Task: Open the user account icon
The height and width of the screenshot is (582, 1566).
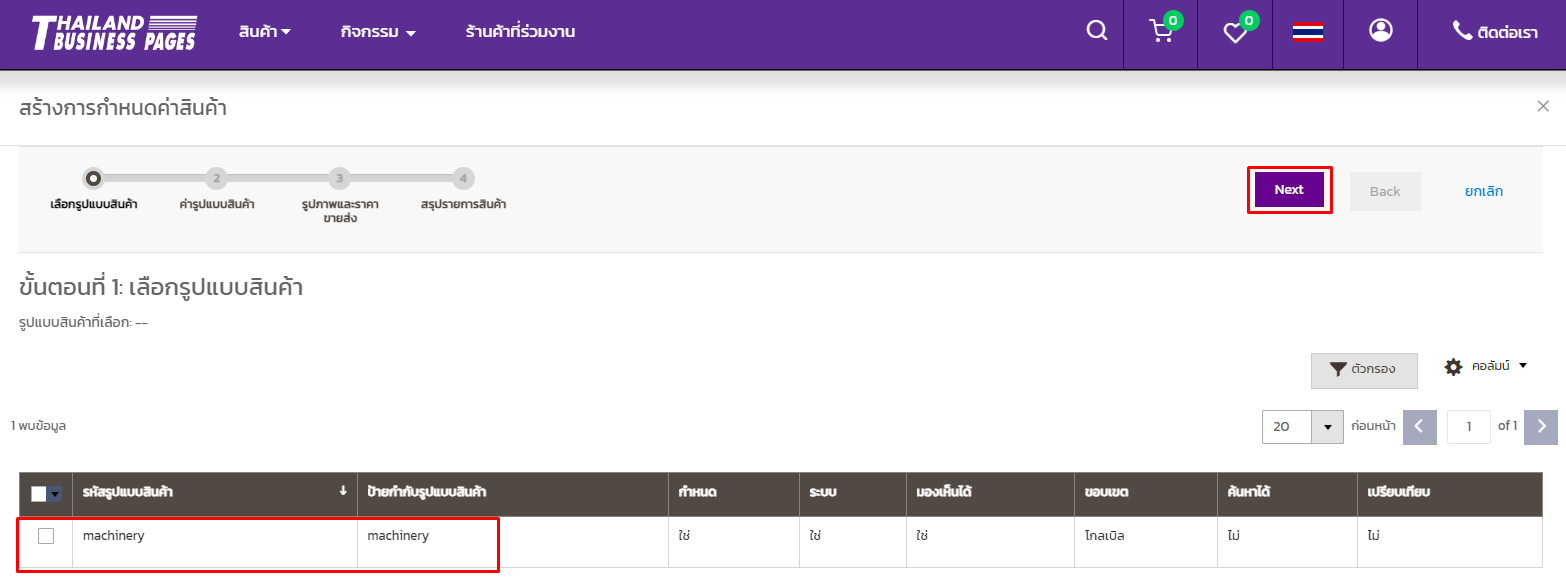Action: [1381, 31]
